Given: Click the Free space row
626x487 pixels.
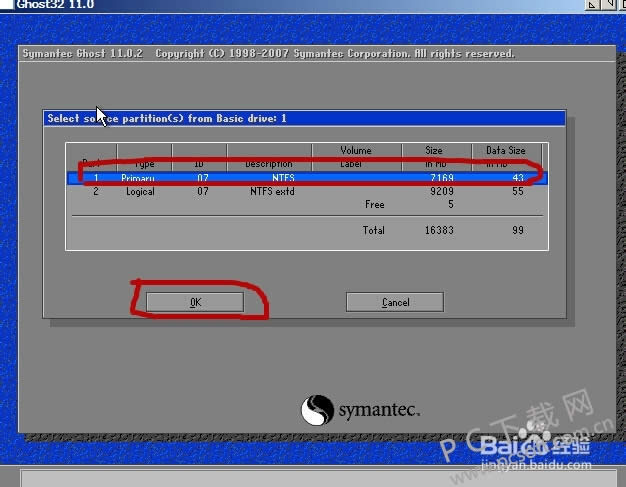Looking at the screenshot, I should 375,204.
